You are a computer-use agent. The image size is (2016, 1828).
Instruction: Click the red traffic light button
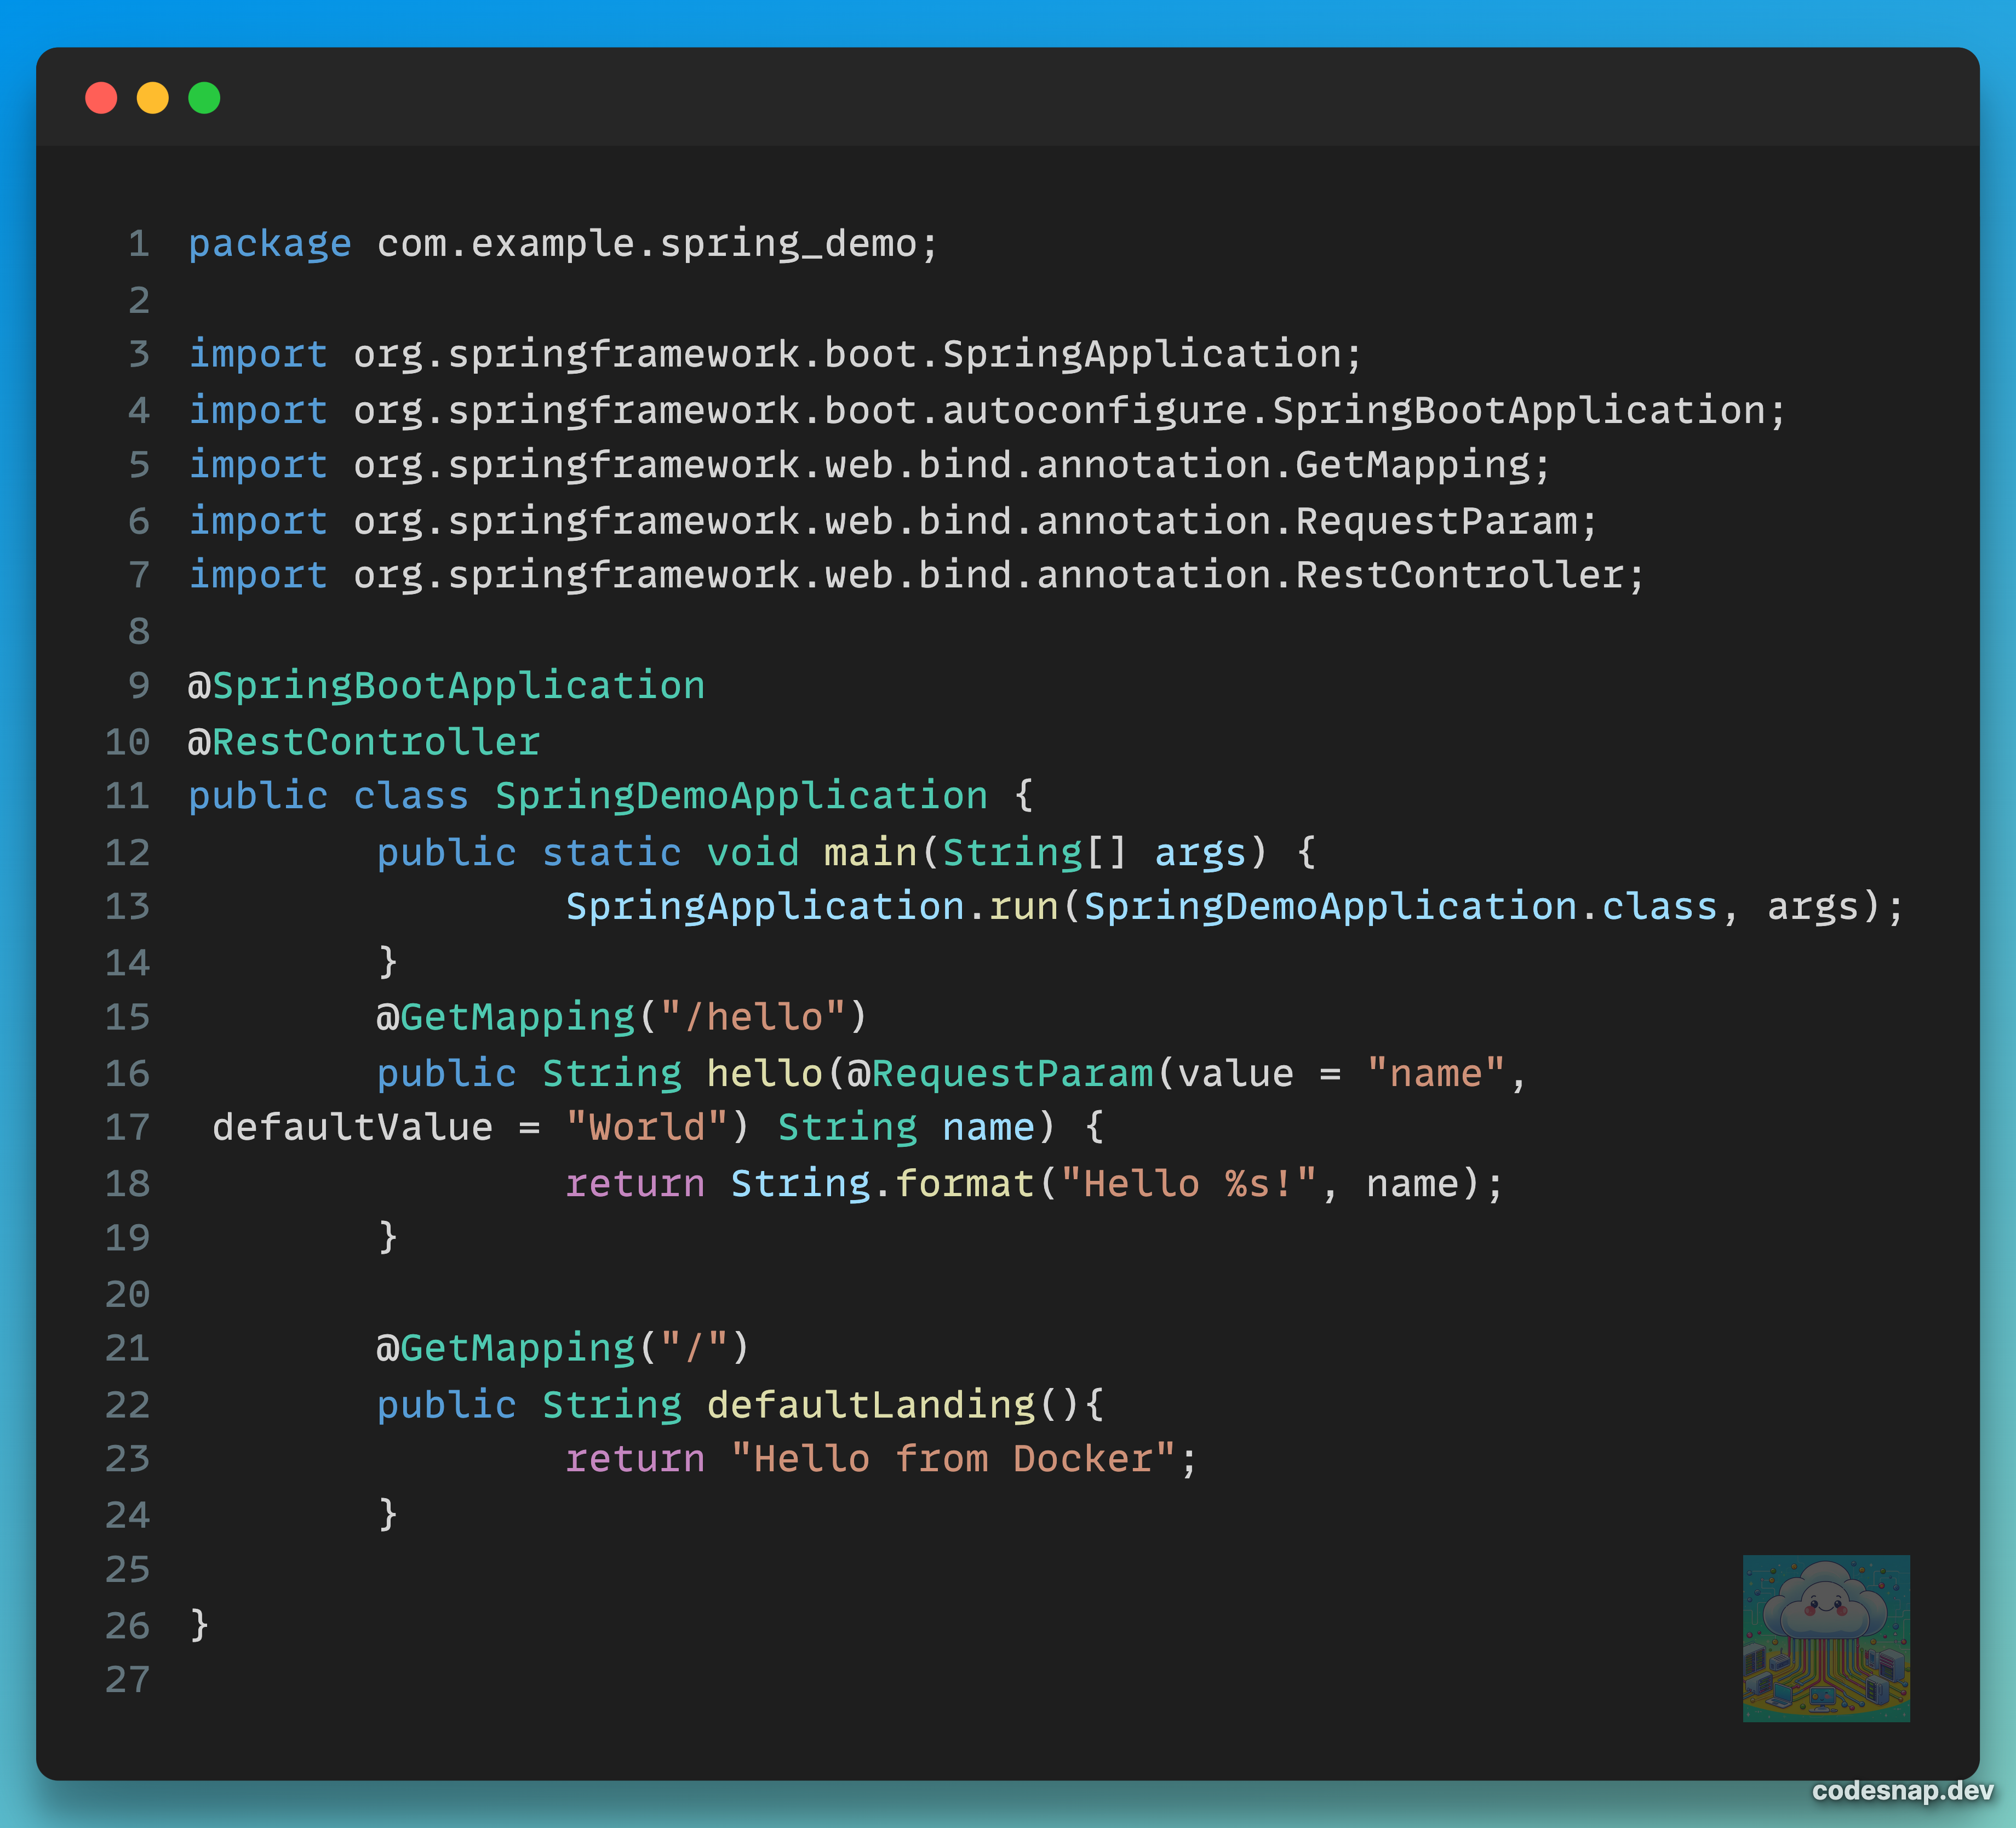click(x=101, y=97)
